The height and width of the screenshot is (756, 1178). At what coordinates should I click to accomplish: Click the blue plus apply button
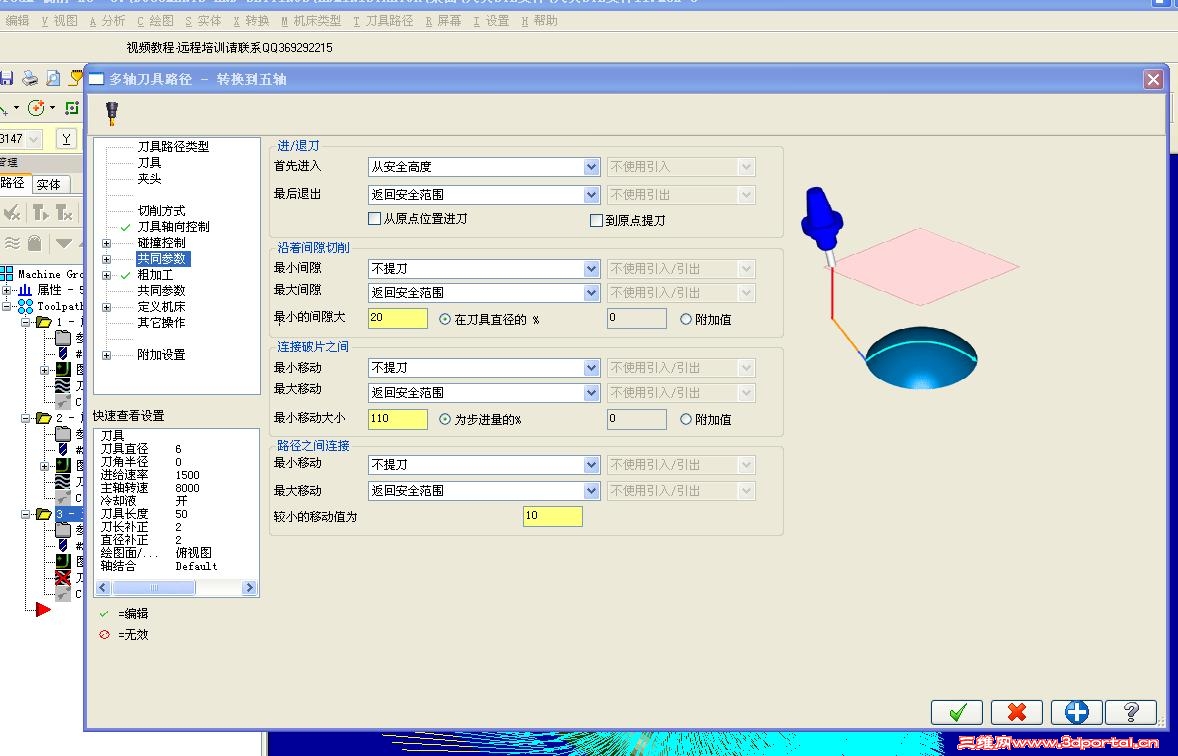coord(1077,712)
